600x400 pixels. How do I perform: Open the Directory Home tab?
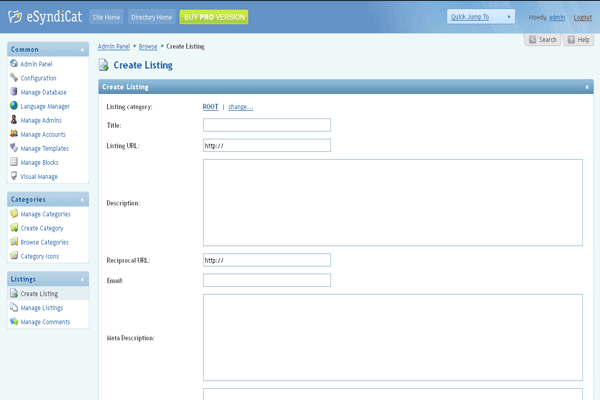click(x=151, y=17)
